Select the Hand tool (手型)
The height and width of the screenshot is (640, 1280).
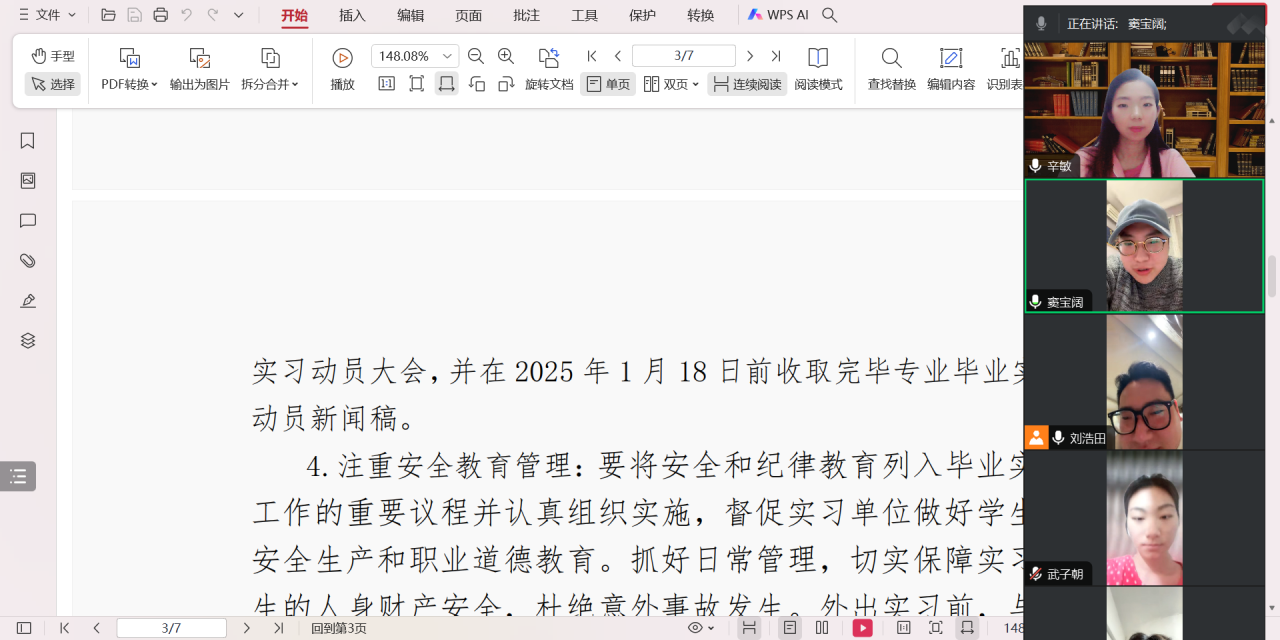(53, 56)
